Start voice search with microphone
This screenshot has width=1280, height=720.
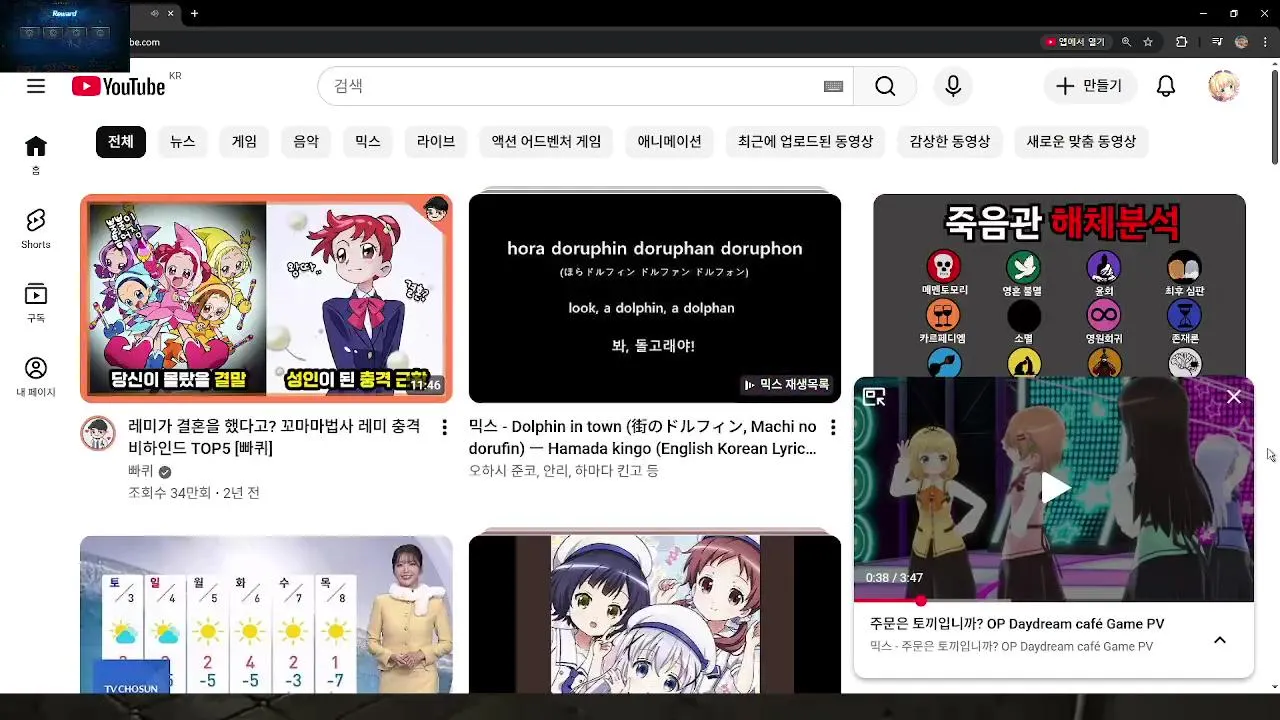click(953, 86)
